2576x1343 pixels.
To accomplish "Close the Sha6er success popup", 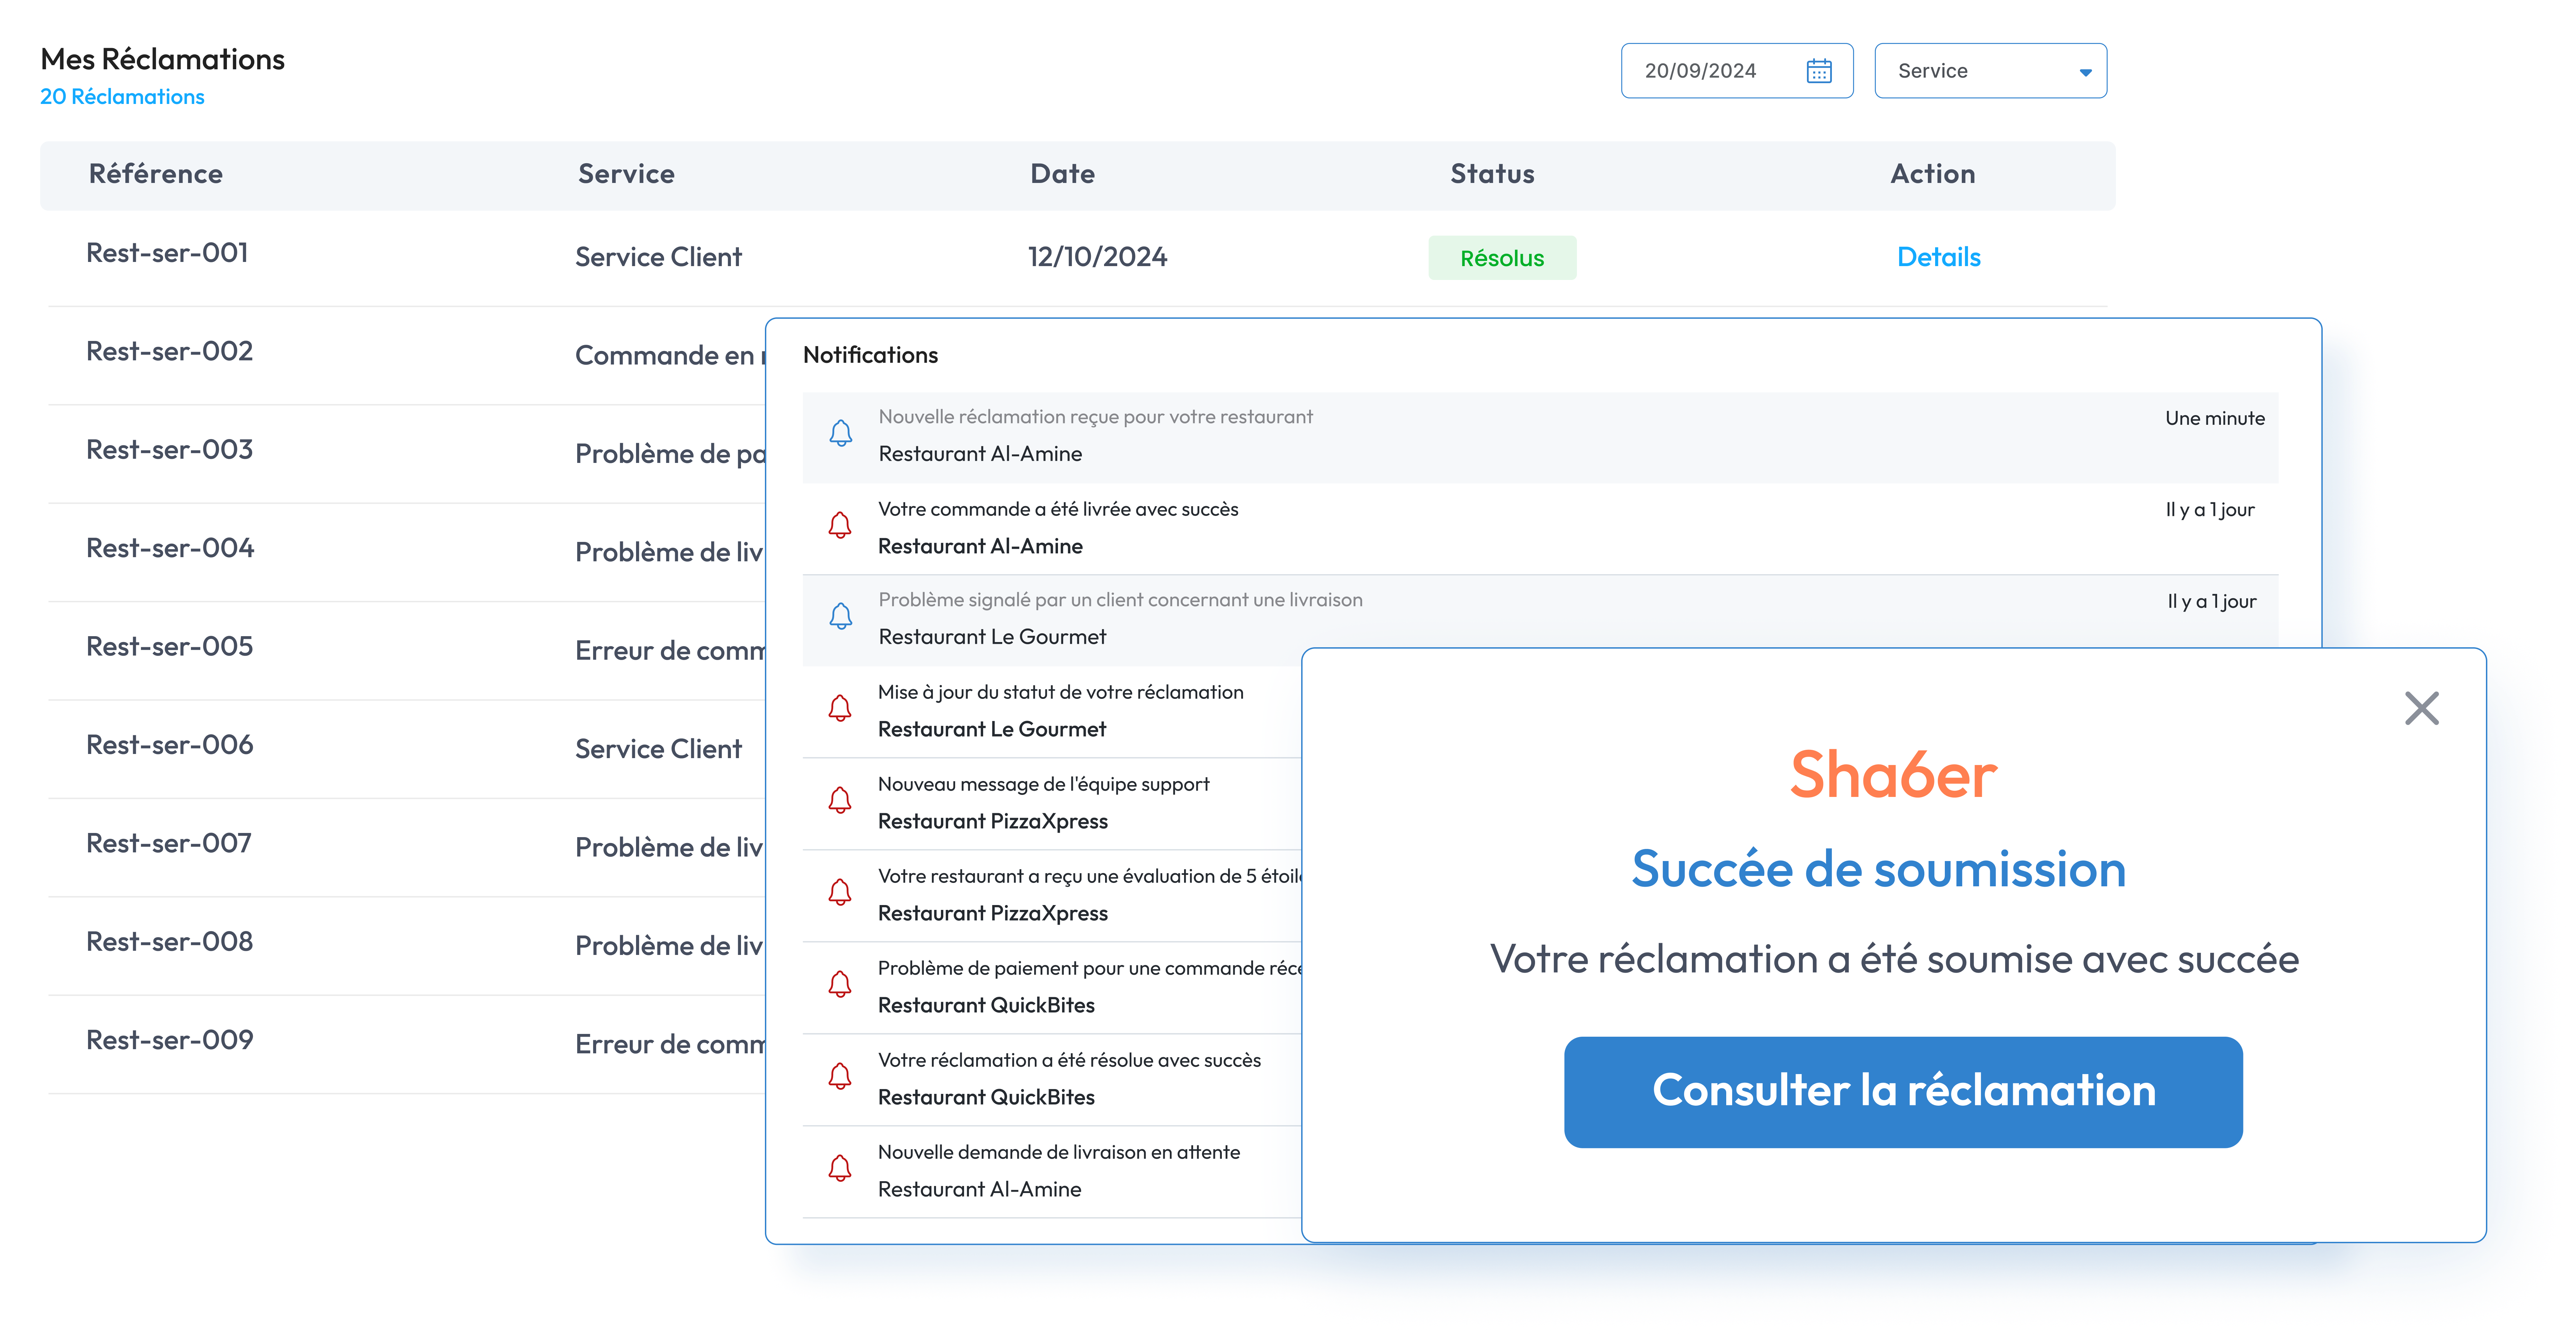I will click(x=2421, y=708).
